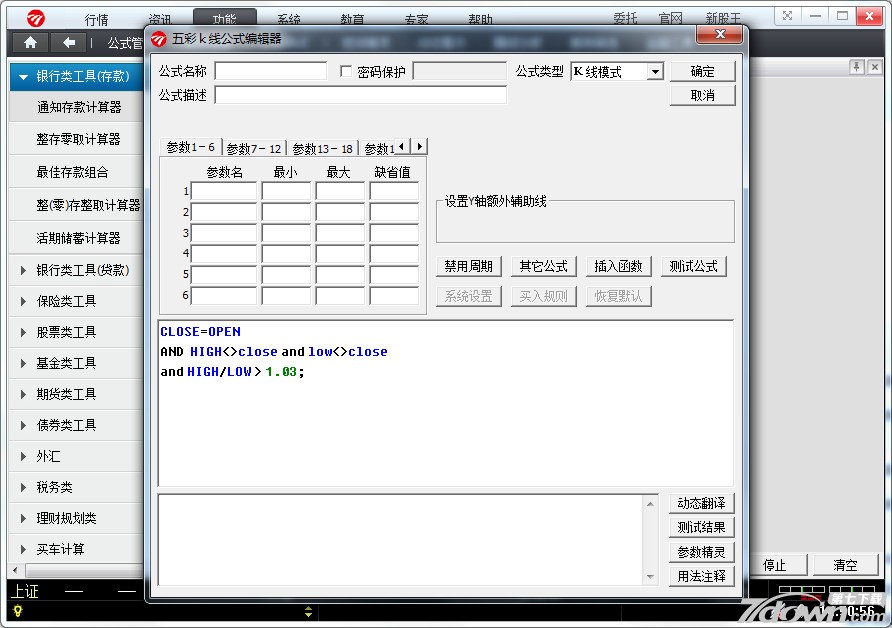This screenshot has height=628, width=892.
Task: Open the 新股王 menu
Action: (723, 19)
